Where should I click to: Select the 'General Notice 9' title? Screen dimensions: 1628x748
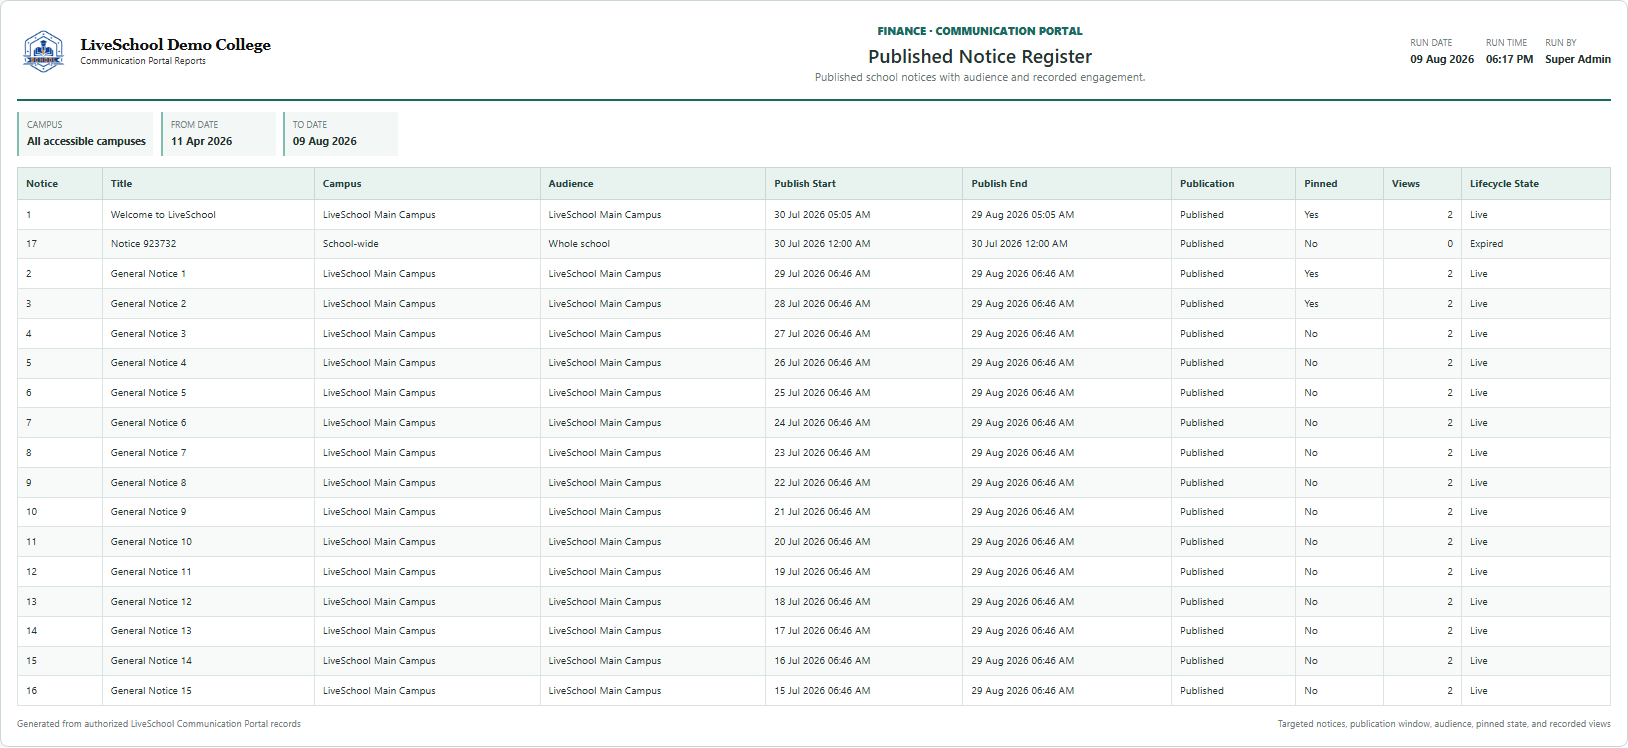148,512
